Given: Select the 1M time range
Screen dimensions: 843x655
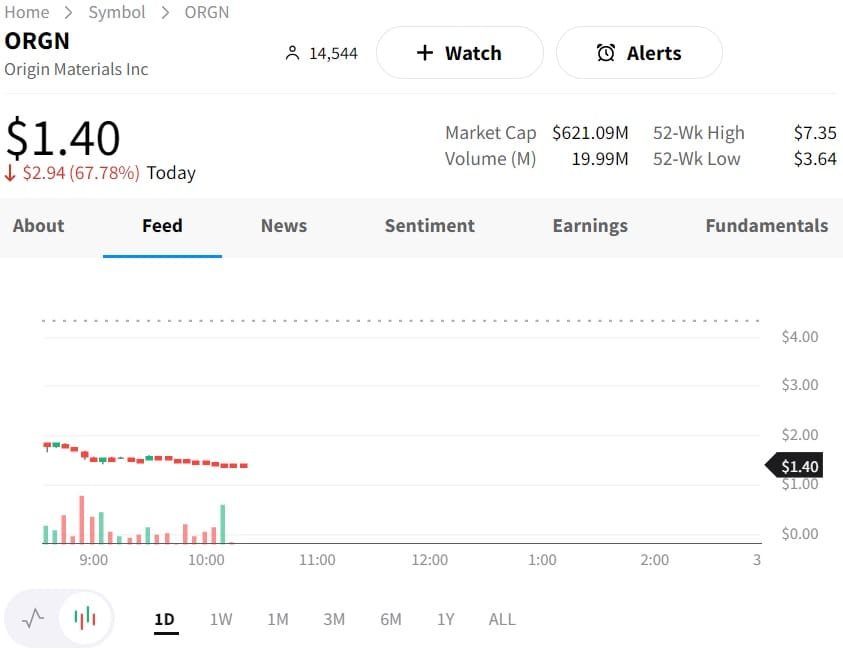Looking at the screenshot, I should pyautogui.click(x=278, y=619).
